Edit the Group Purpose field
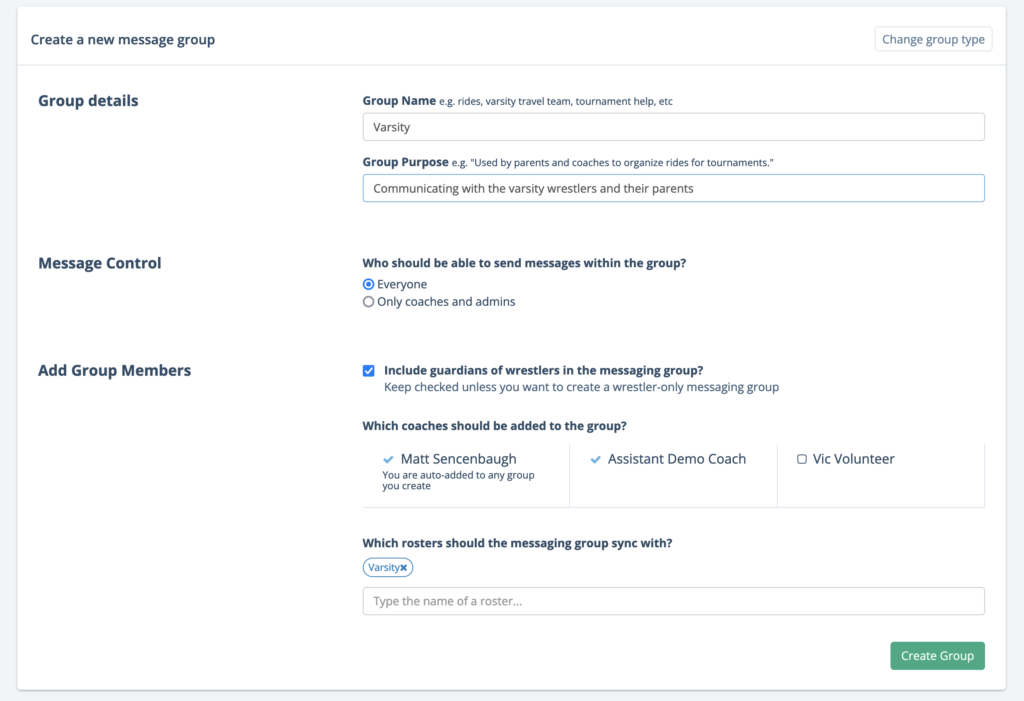1024x701 pixels. click(673, 188)
